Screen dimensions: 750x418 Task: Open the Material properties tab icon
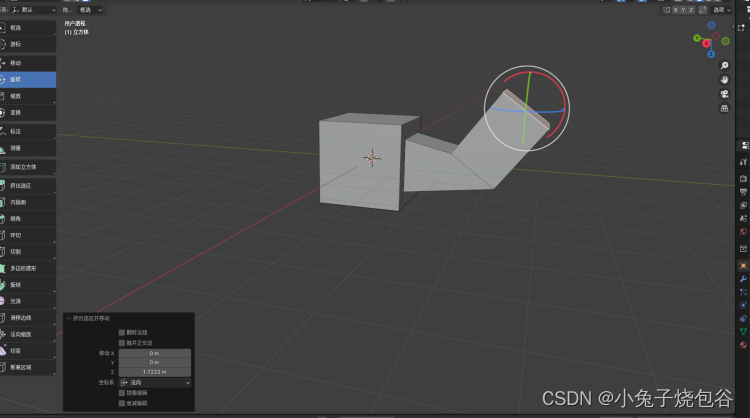743,344
